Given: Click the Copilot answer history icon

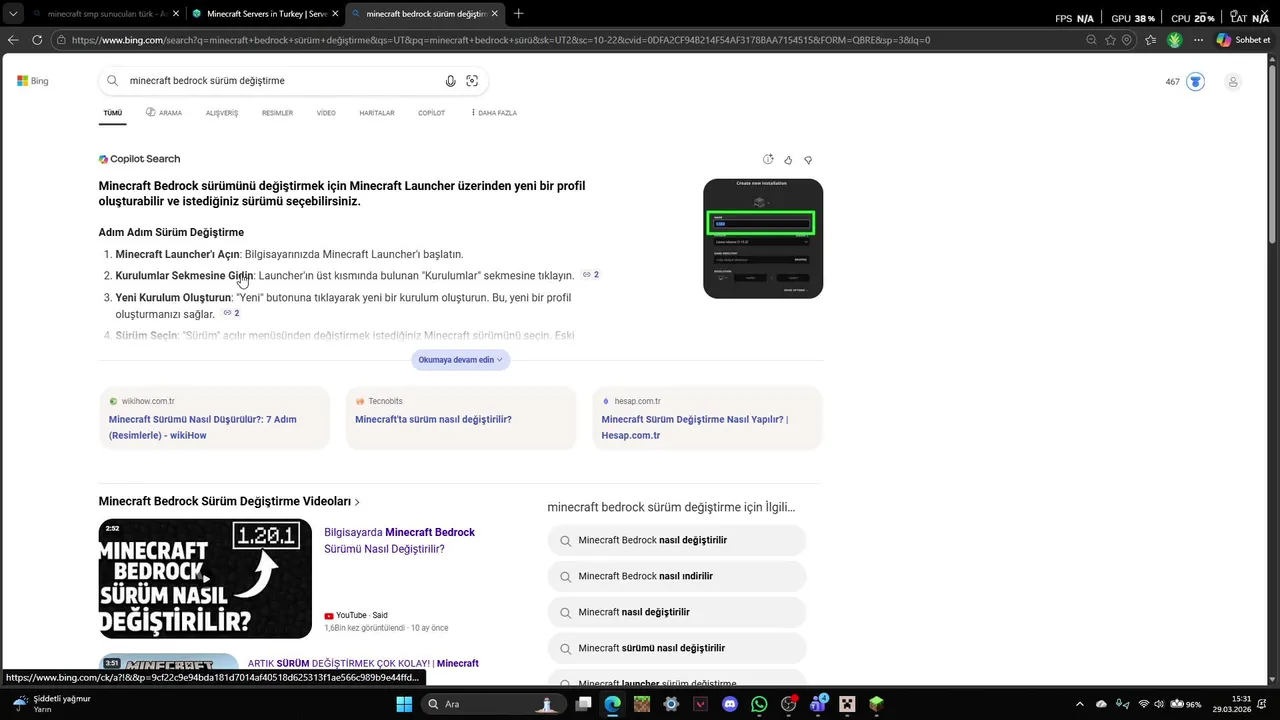Looking at the screenshot, I should pos(768,160).
